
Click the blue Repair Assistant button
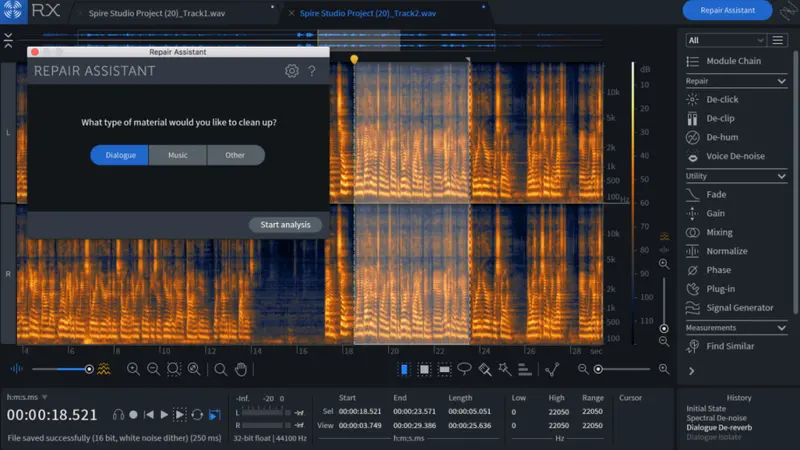click(727, 10)
